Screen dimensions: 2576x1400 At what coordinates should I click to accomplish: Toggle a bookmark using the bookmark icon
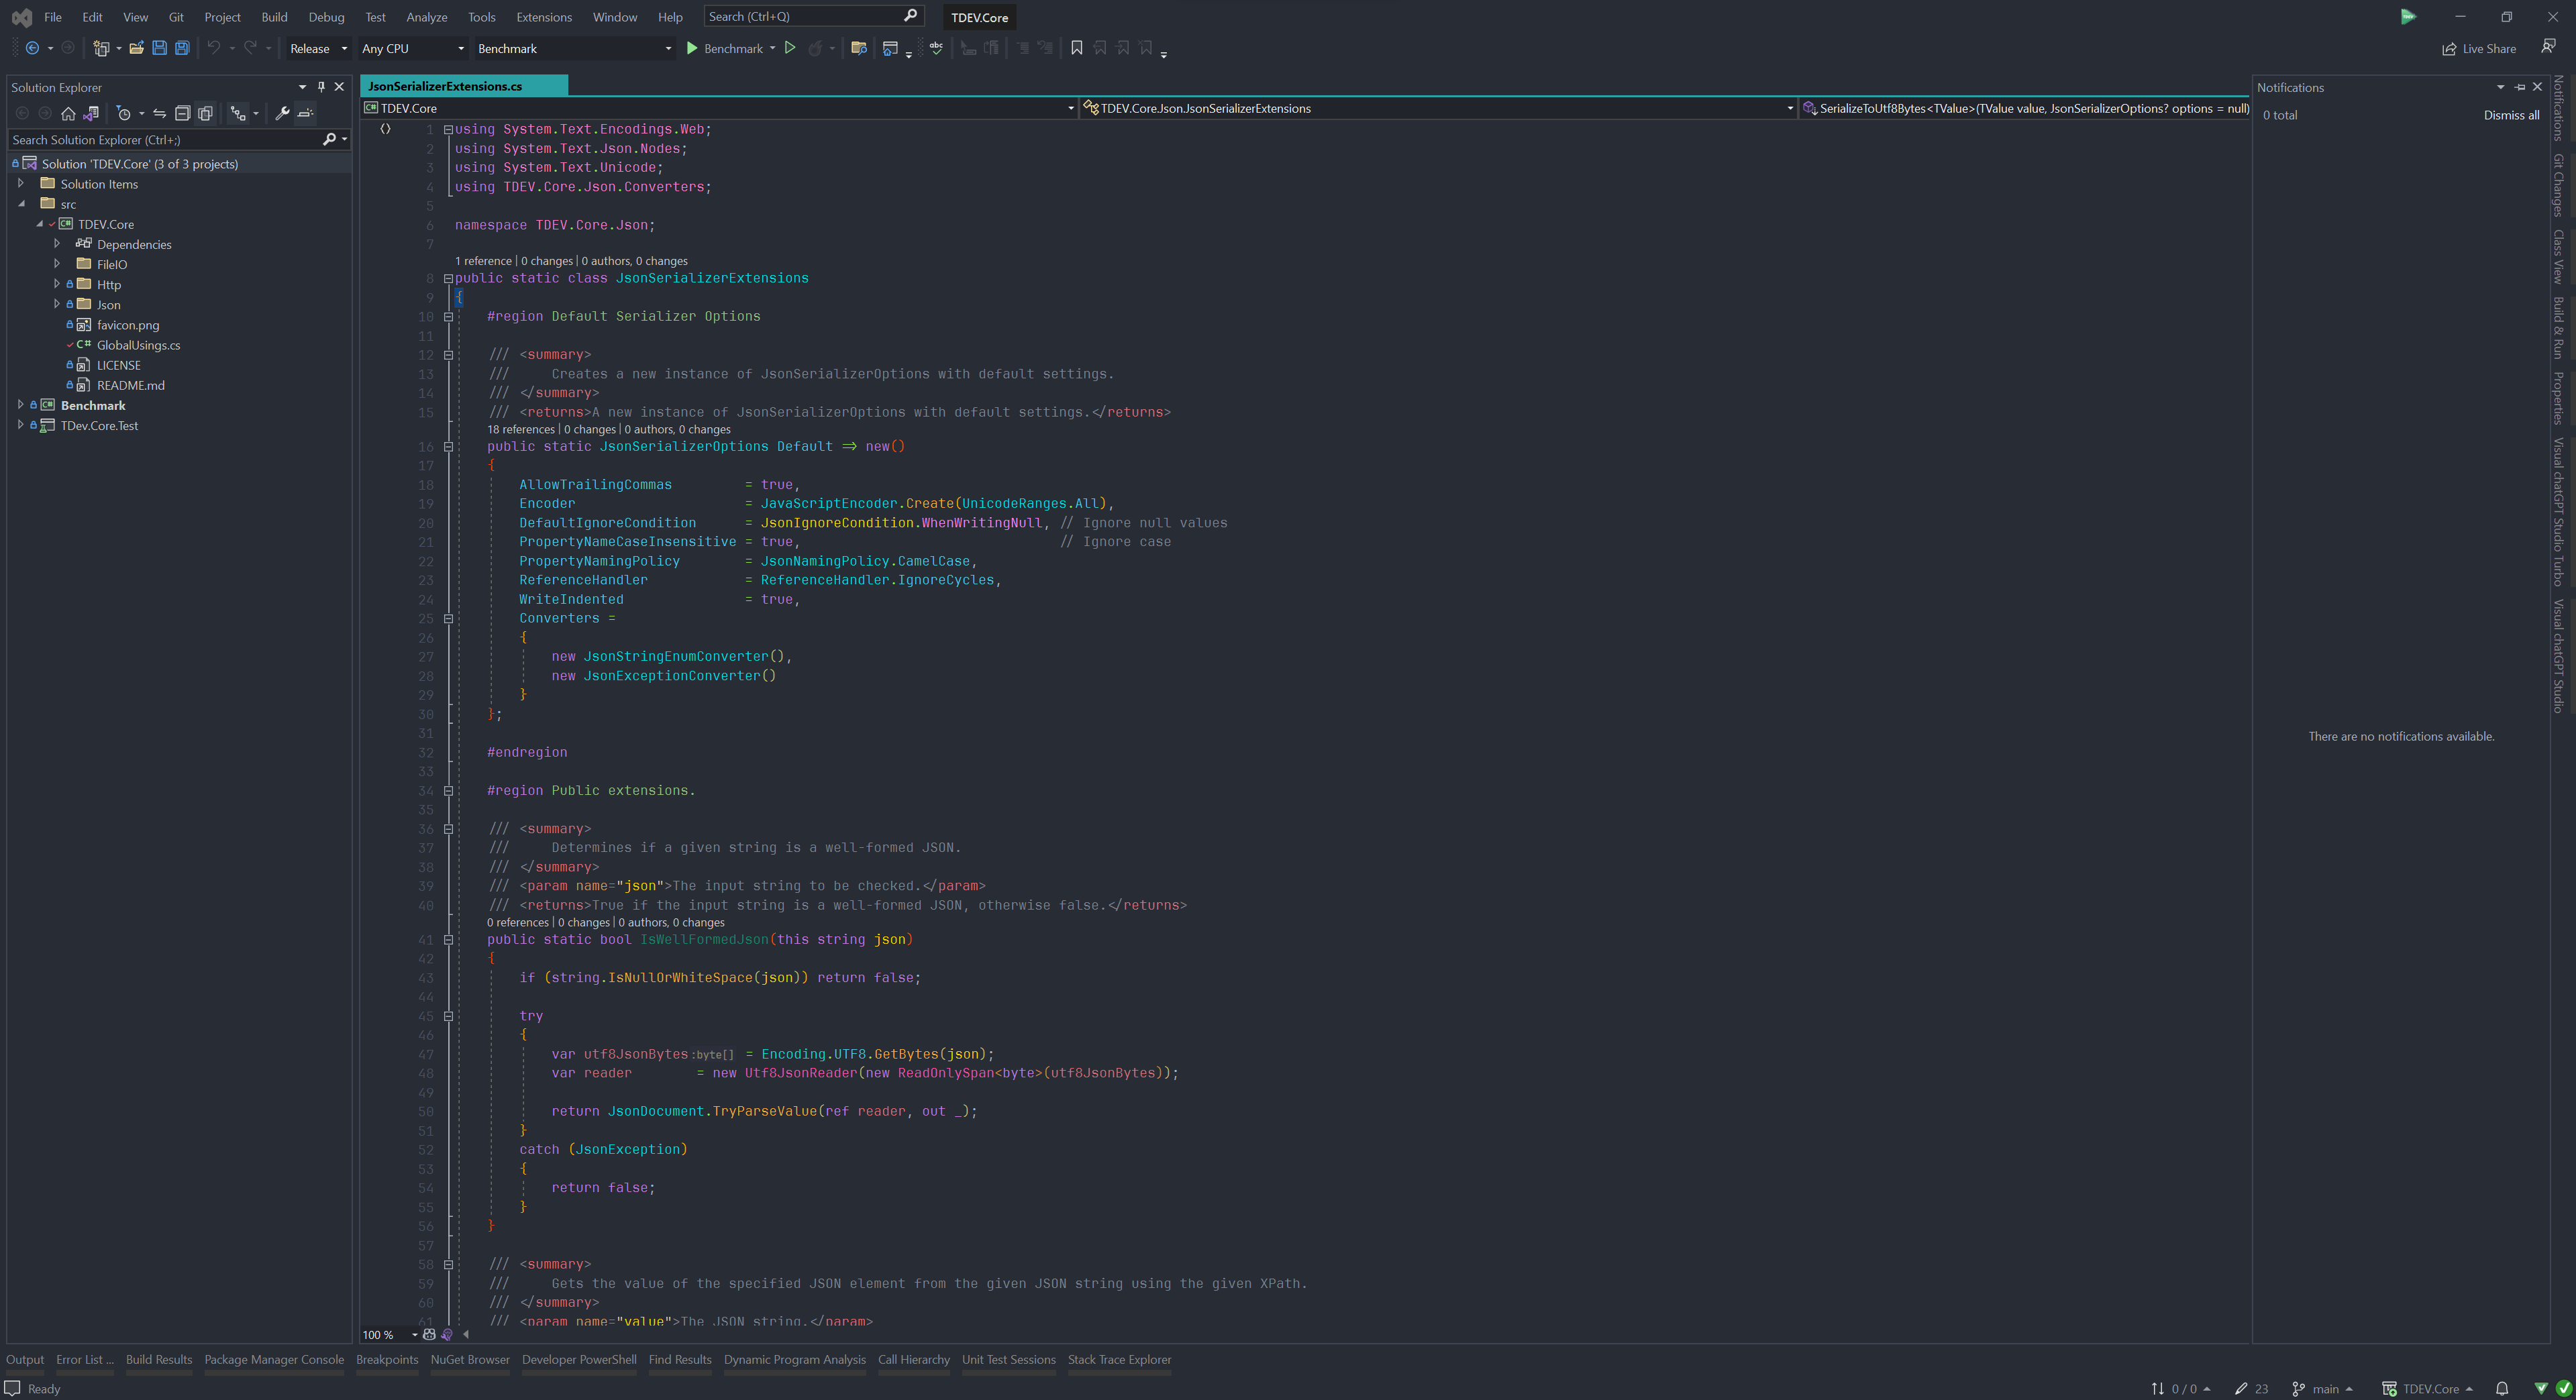point(1077,48)
